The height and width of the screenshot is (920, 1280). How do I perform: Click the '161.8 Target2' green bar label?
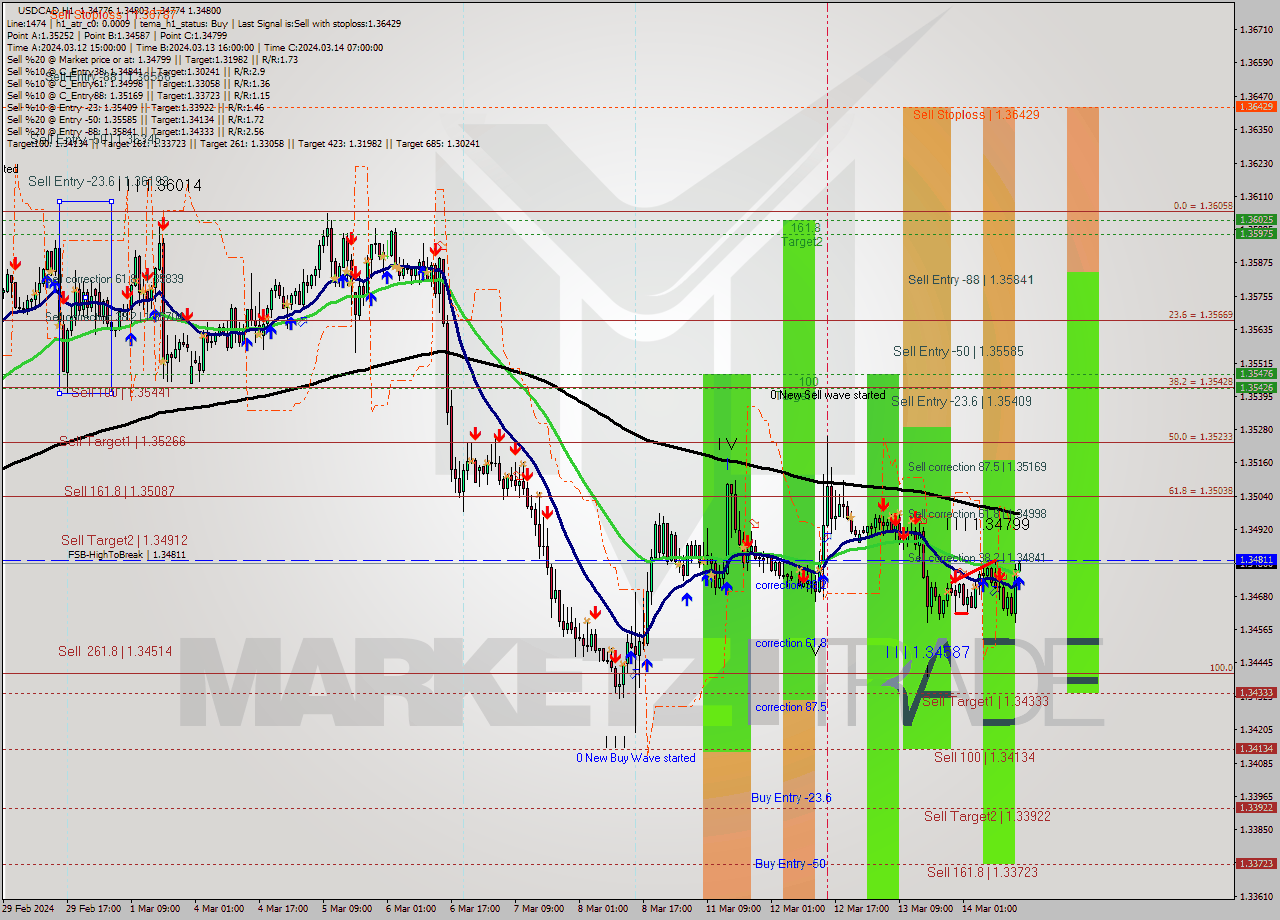801,235
